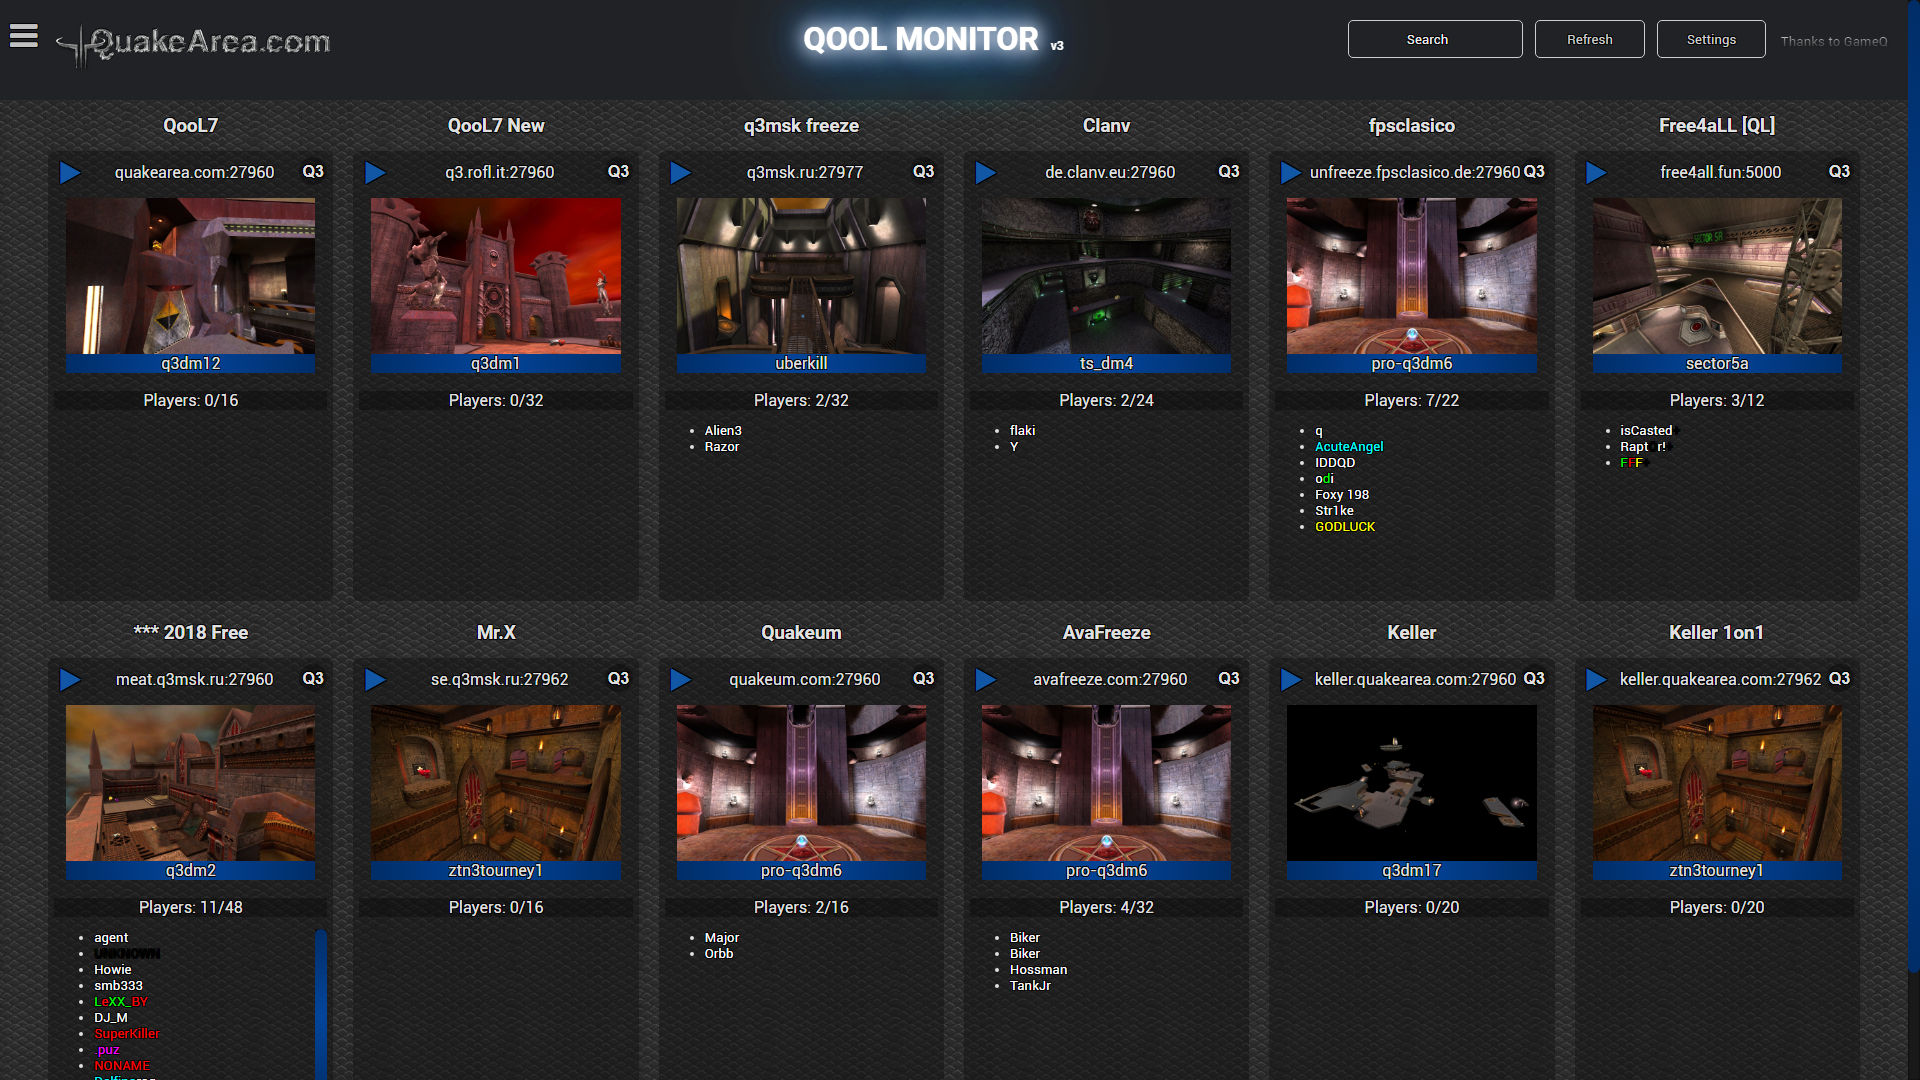Select the Keller 1on1 server title
1920x1080 pixels.
click(1717, 633)
